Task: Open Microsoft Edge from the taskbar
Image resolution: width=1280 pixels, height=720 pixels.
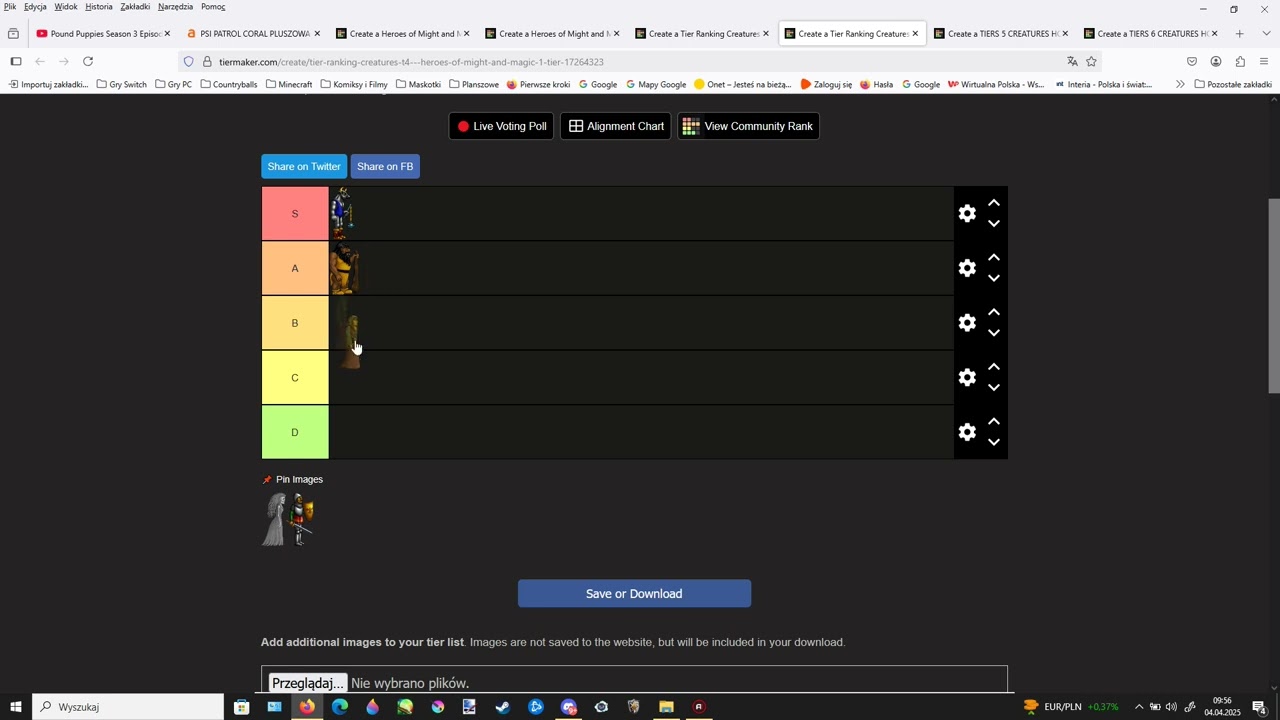Action: (340, 707)
